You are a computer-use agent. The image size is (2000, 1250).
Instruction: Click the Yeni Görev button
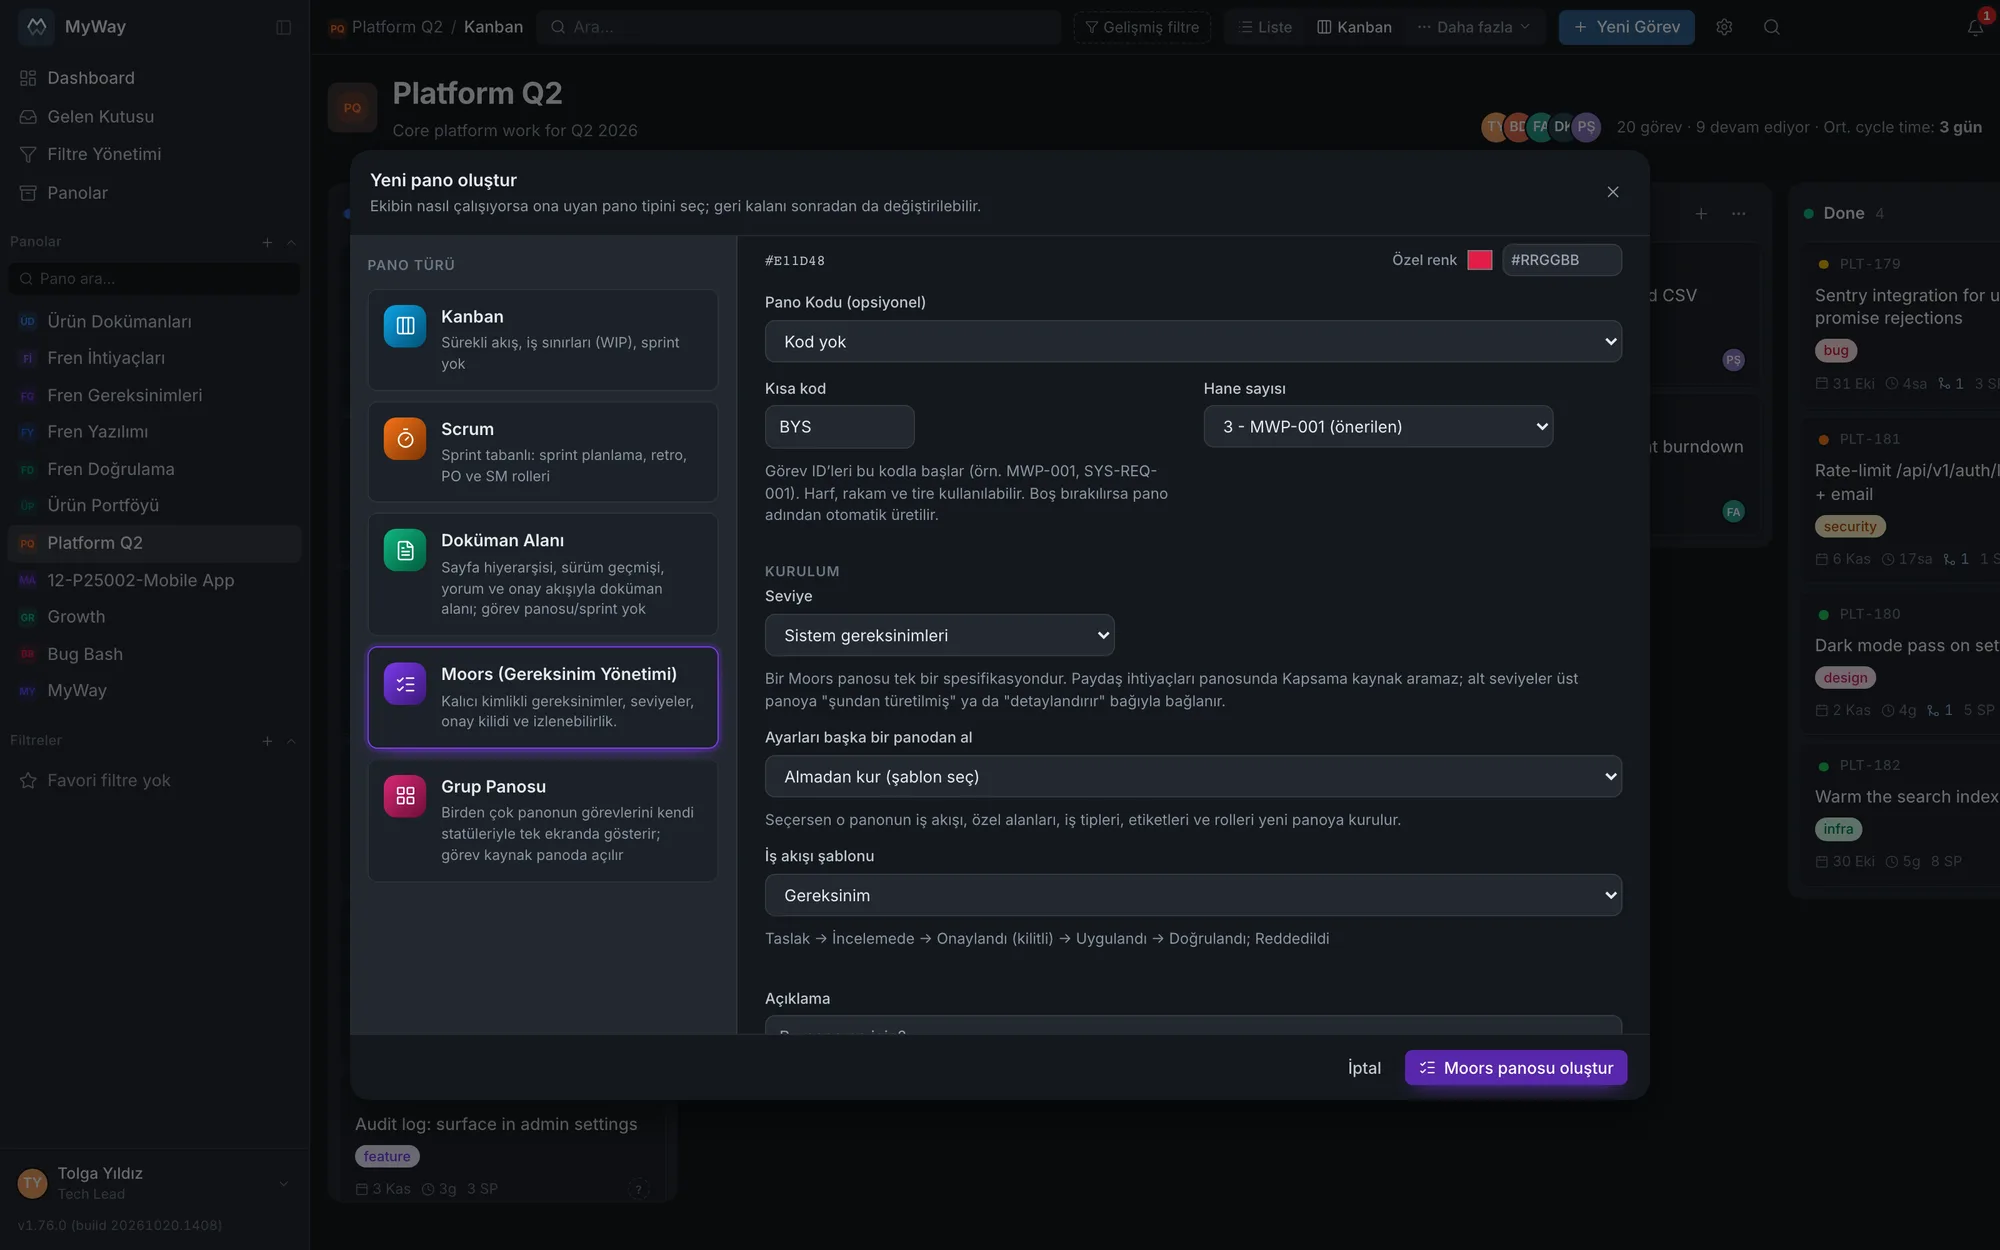pyautogui.click(x=1627, y=27)
